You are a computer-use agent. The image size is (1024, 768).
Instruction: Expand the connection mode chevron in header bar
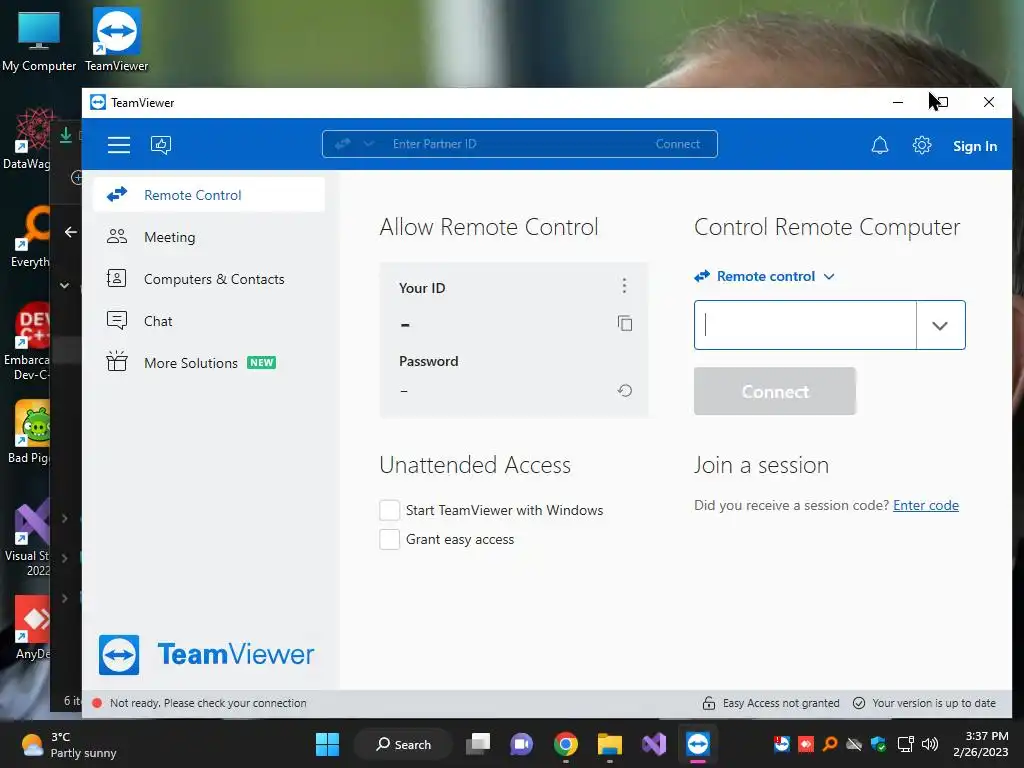click(368, 144)
